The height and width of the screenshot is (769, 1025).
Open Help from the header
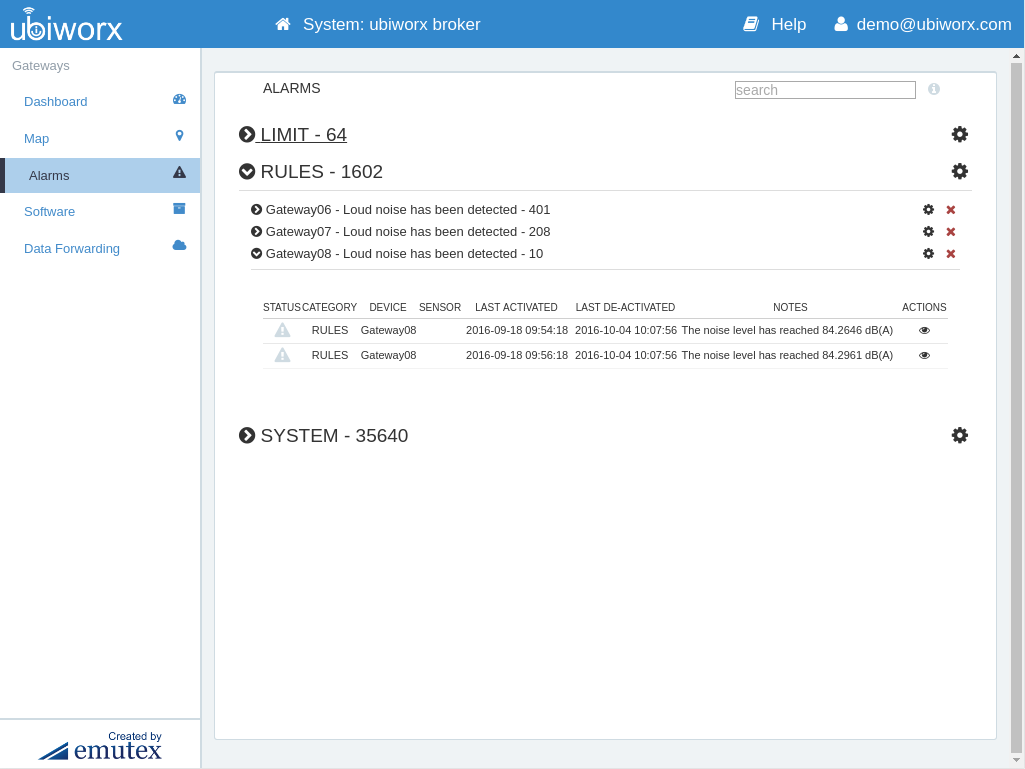[x=788, y=24]
